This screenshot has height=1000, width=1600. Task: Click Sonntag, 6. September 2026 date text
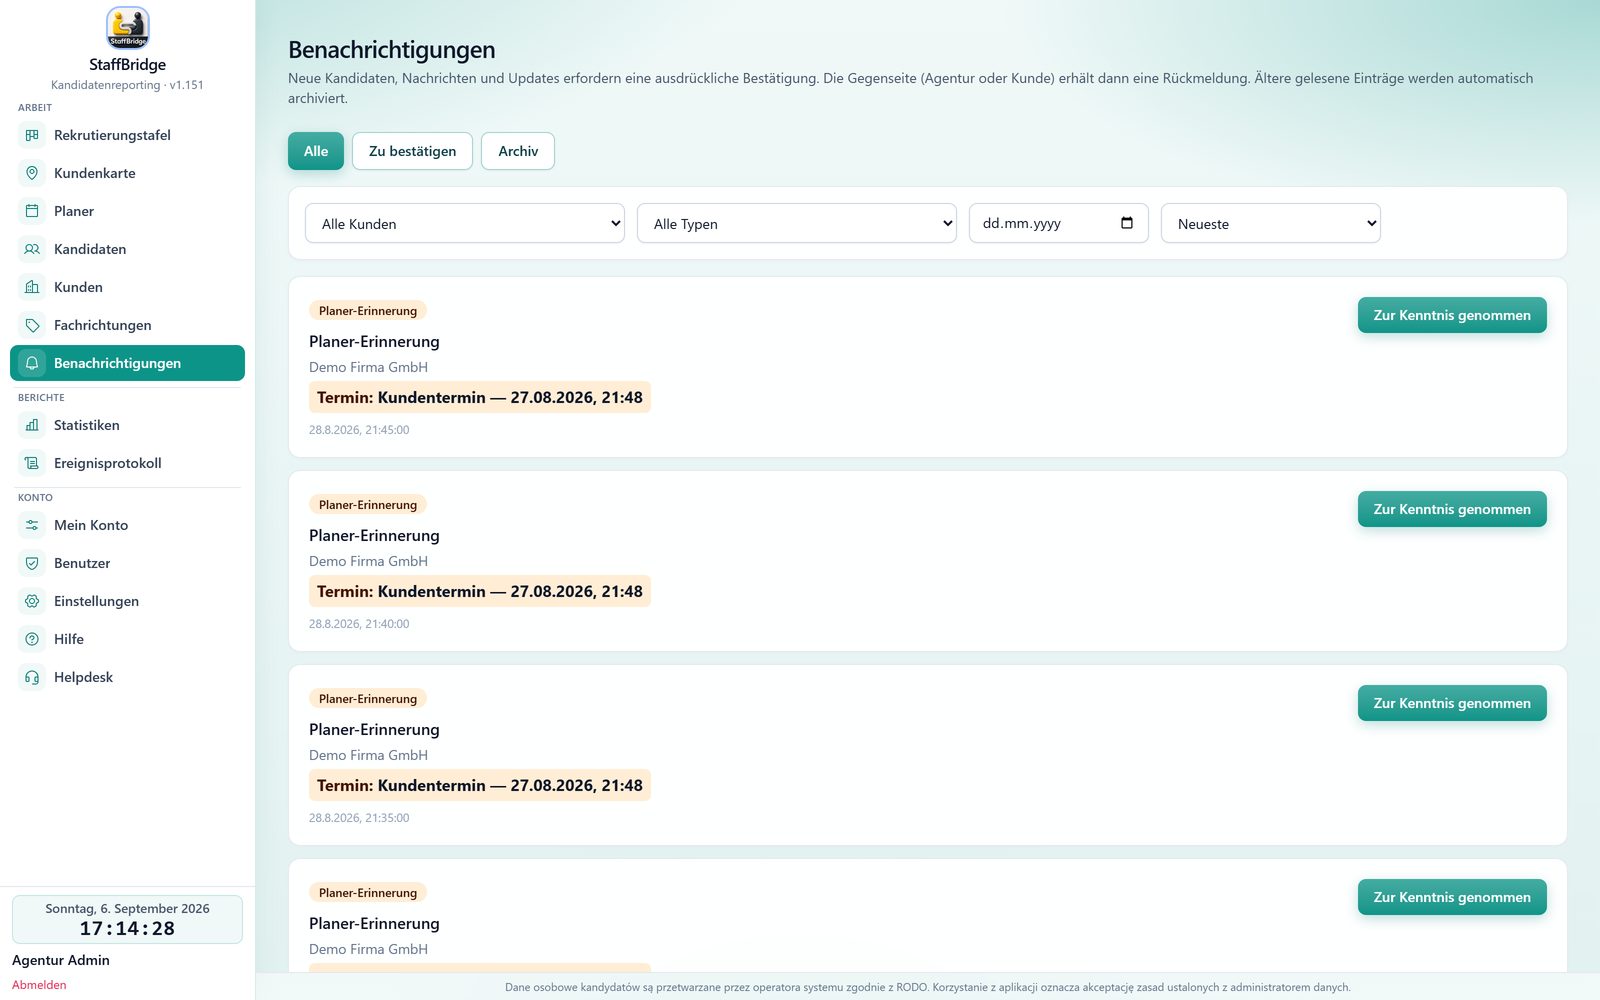[x=127, y=908]
